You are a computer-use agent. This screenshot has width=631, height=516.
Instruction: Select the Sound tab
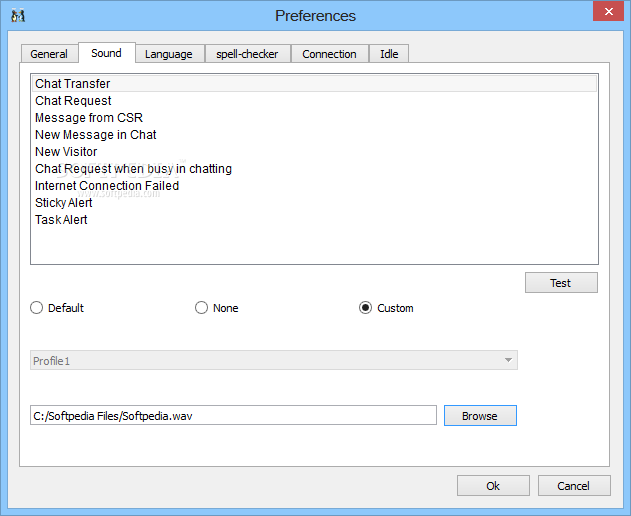click(x=107, y=53)
